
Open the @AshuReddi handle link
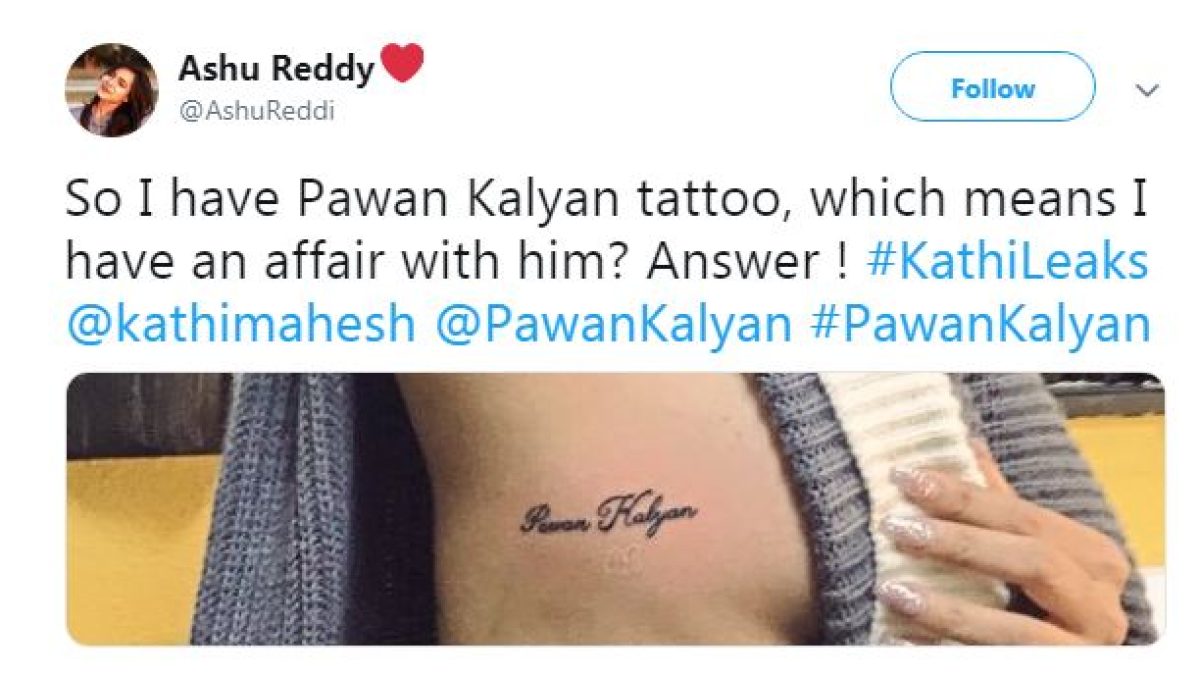point(256,113)
